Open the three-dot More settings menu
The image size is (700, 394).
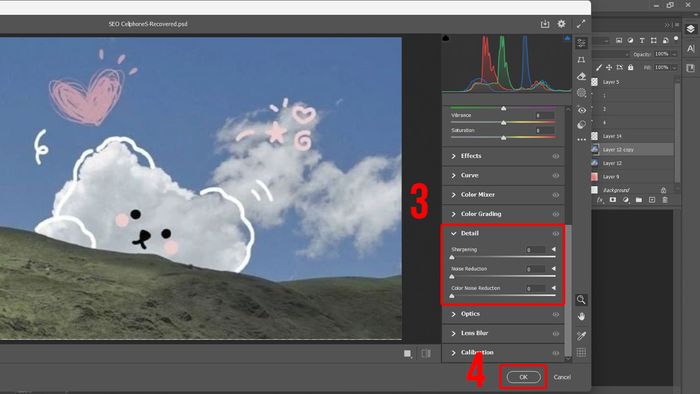coord(581,140)
